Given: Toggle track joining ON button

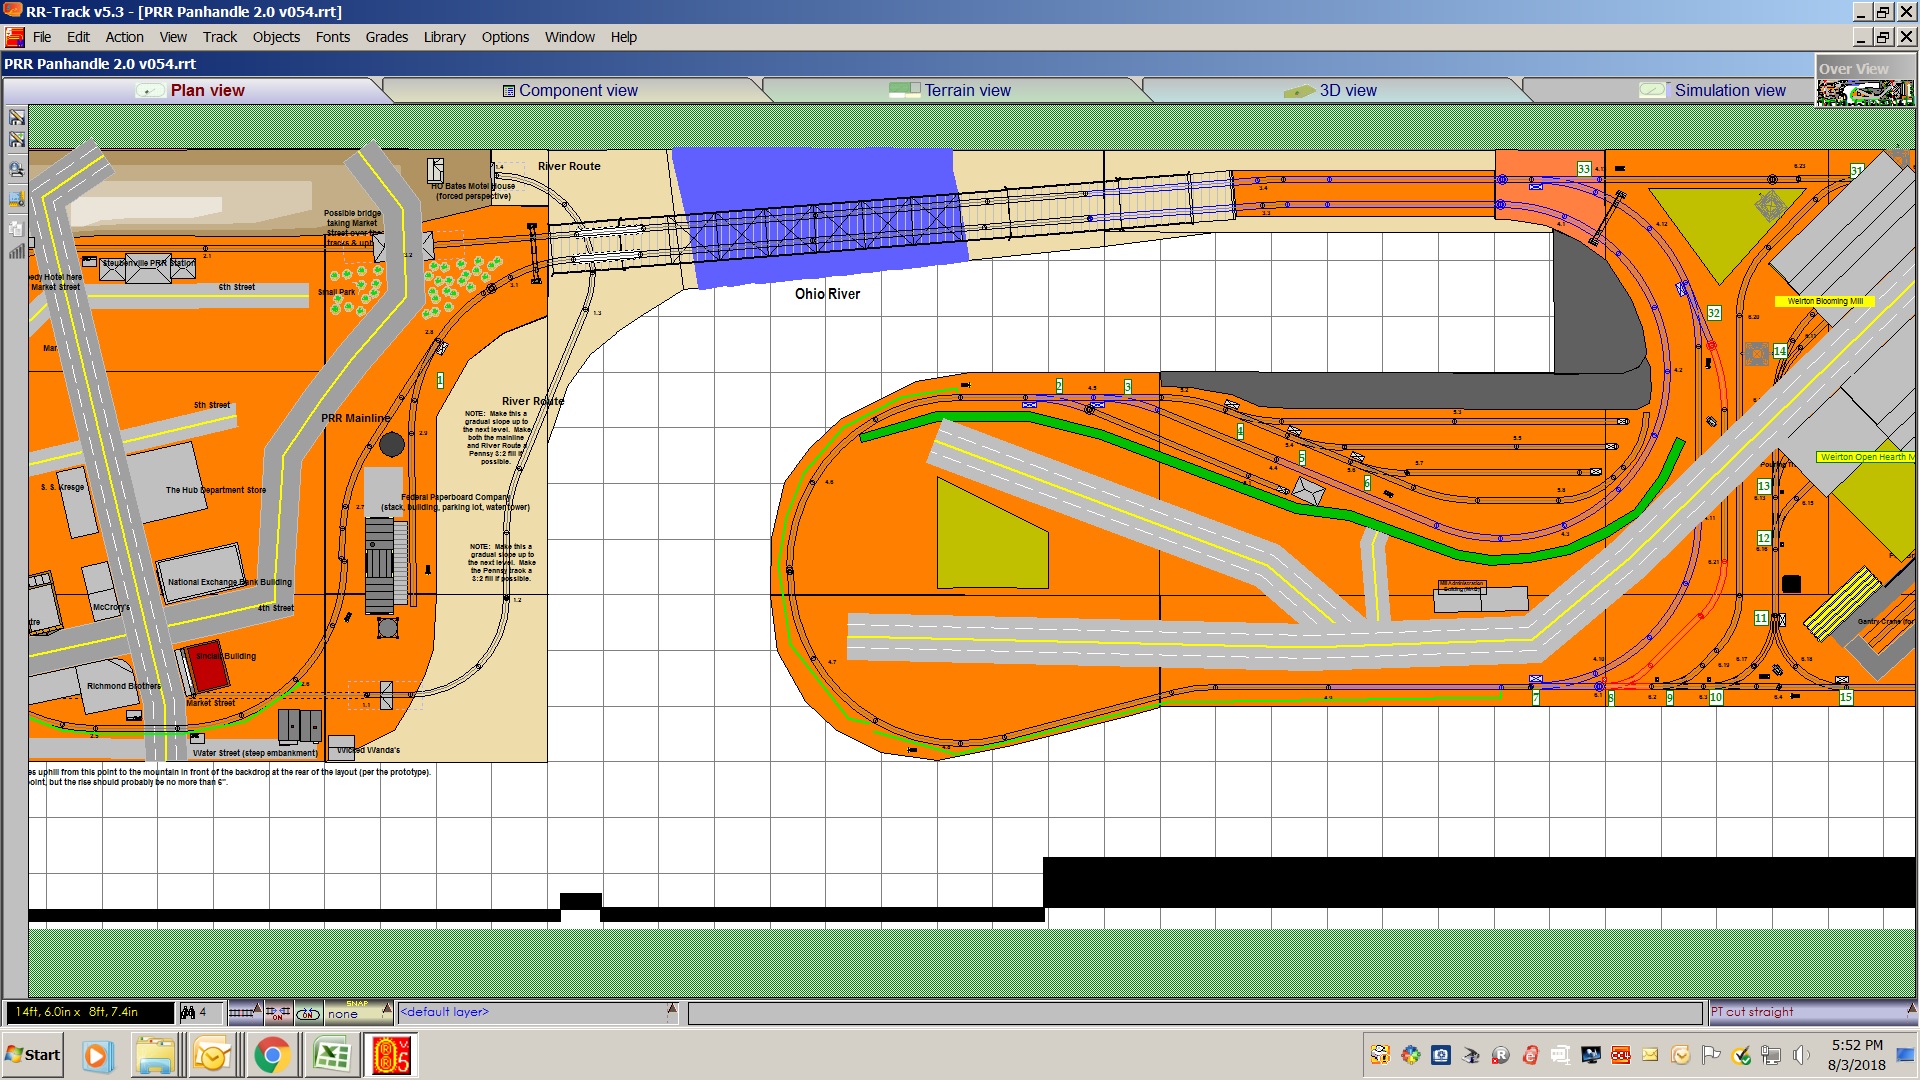Looking at the screenshot, I should pyautogui.click(x=278, y=1013).
